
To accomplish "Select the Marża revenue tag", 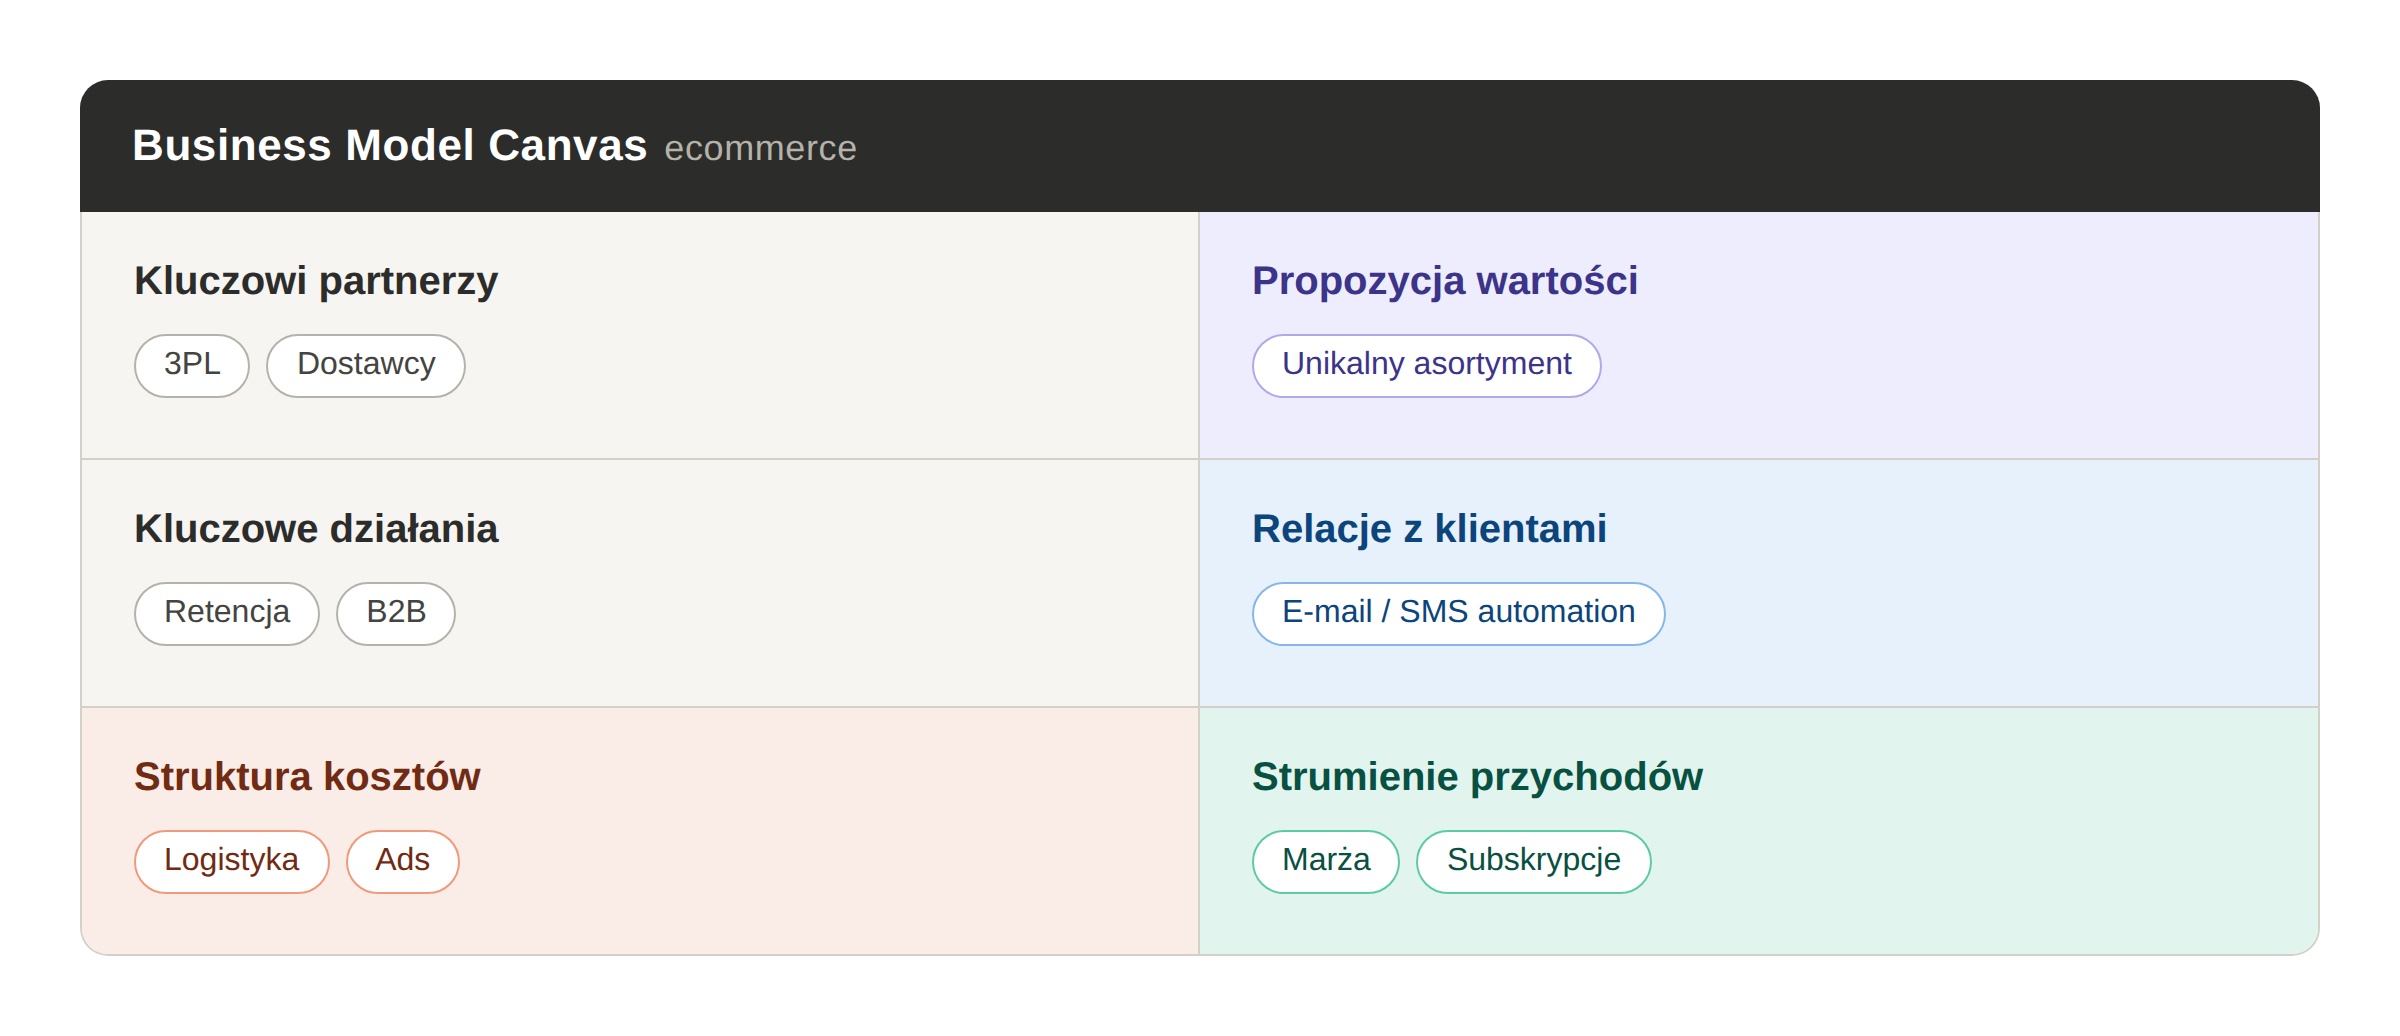I will pos(1326,862).
